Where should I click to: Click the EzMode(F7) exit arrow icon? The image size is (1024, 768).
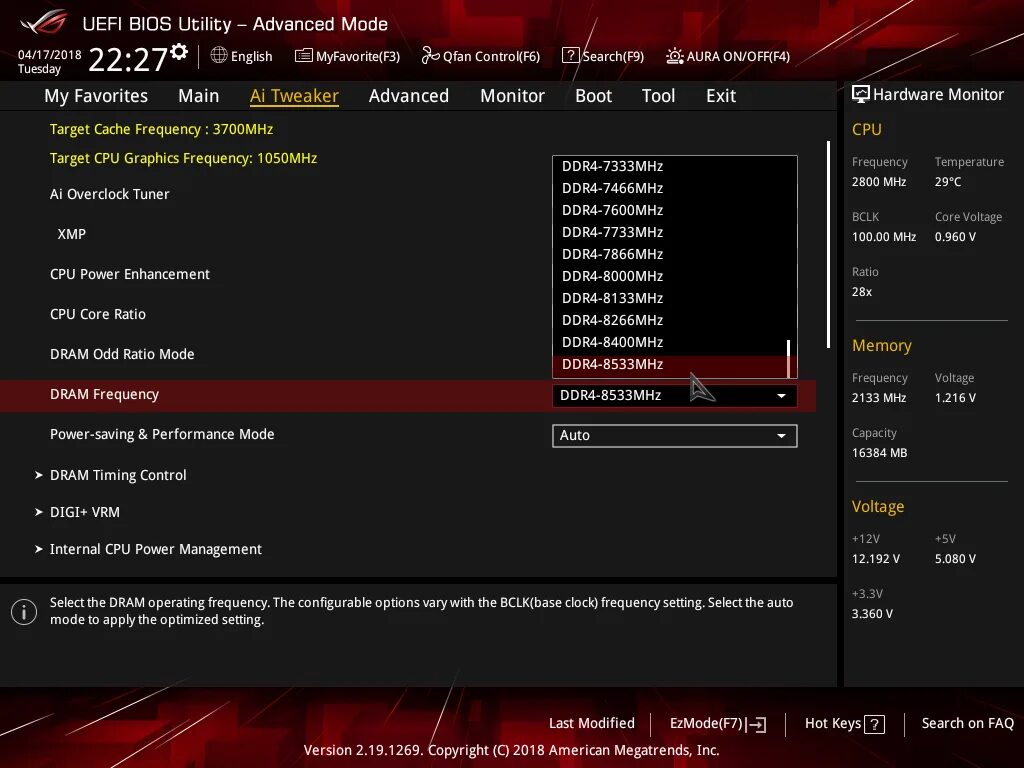756,724
